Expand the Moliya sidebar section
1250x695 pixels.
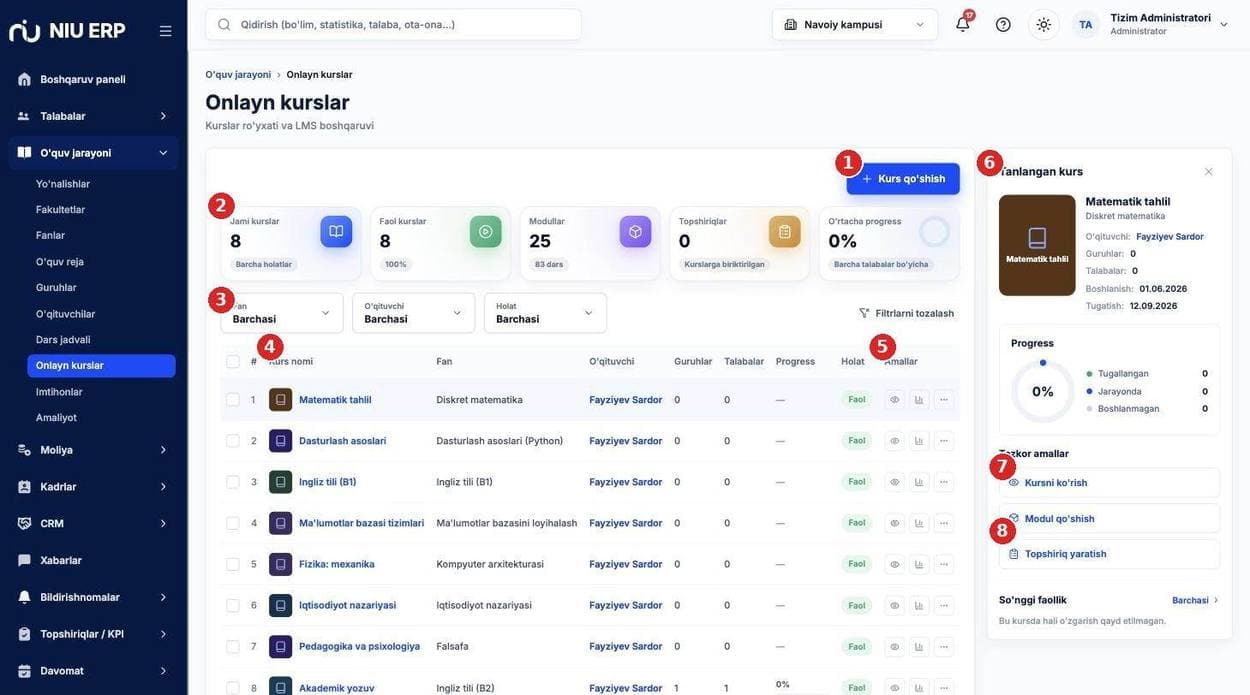point(94,450)
